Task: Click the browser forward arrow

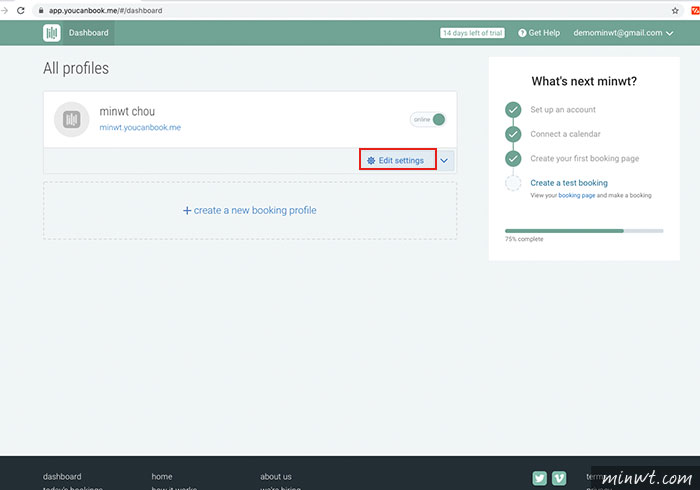Action: pyautogui.click(x=4, y=10)
